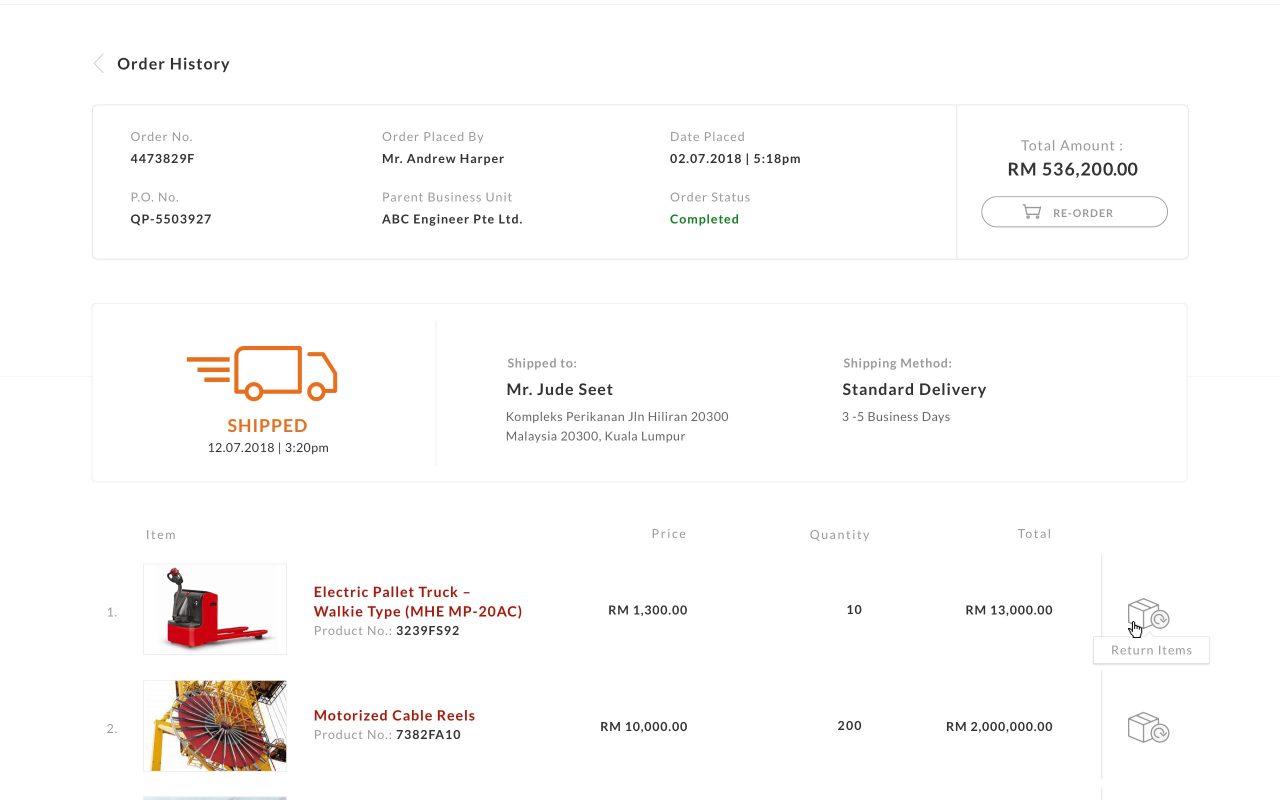Click the Electric Pallet Truck thumbnail image
1280x800 pixels.
215,609
